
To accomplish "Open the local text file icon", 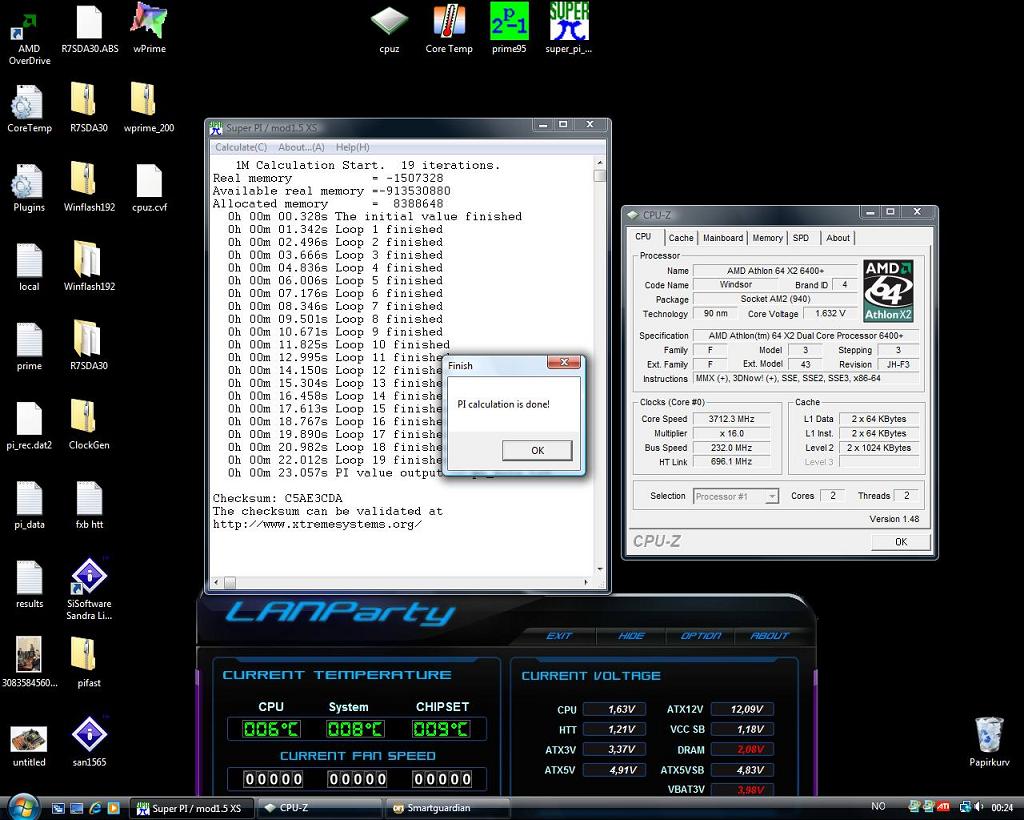I will [29, 268].
